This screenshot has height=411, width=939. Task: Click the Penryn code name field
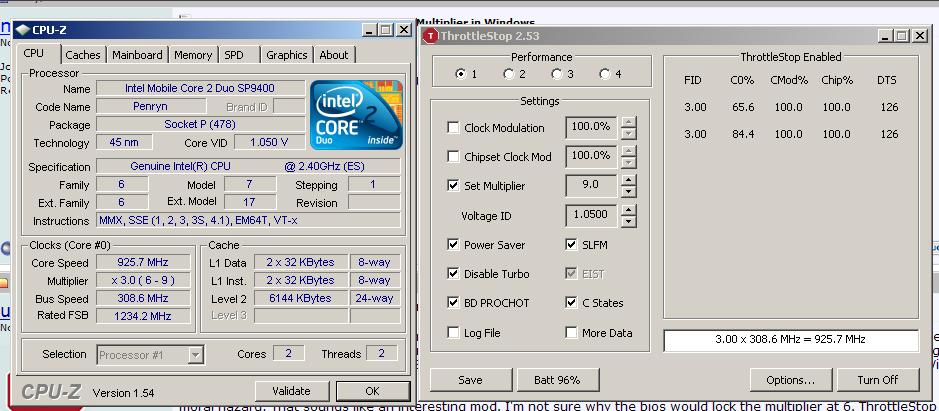[x=151, y=107]
